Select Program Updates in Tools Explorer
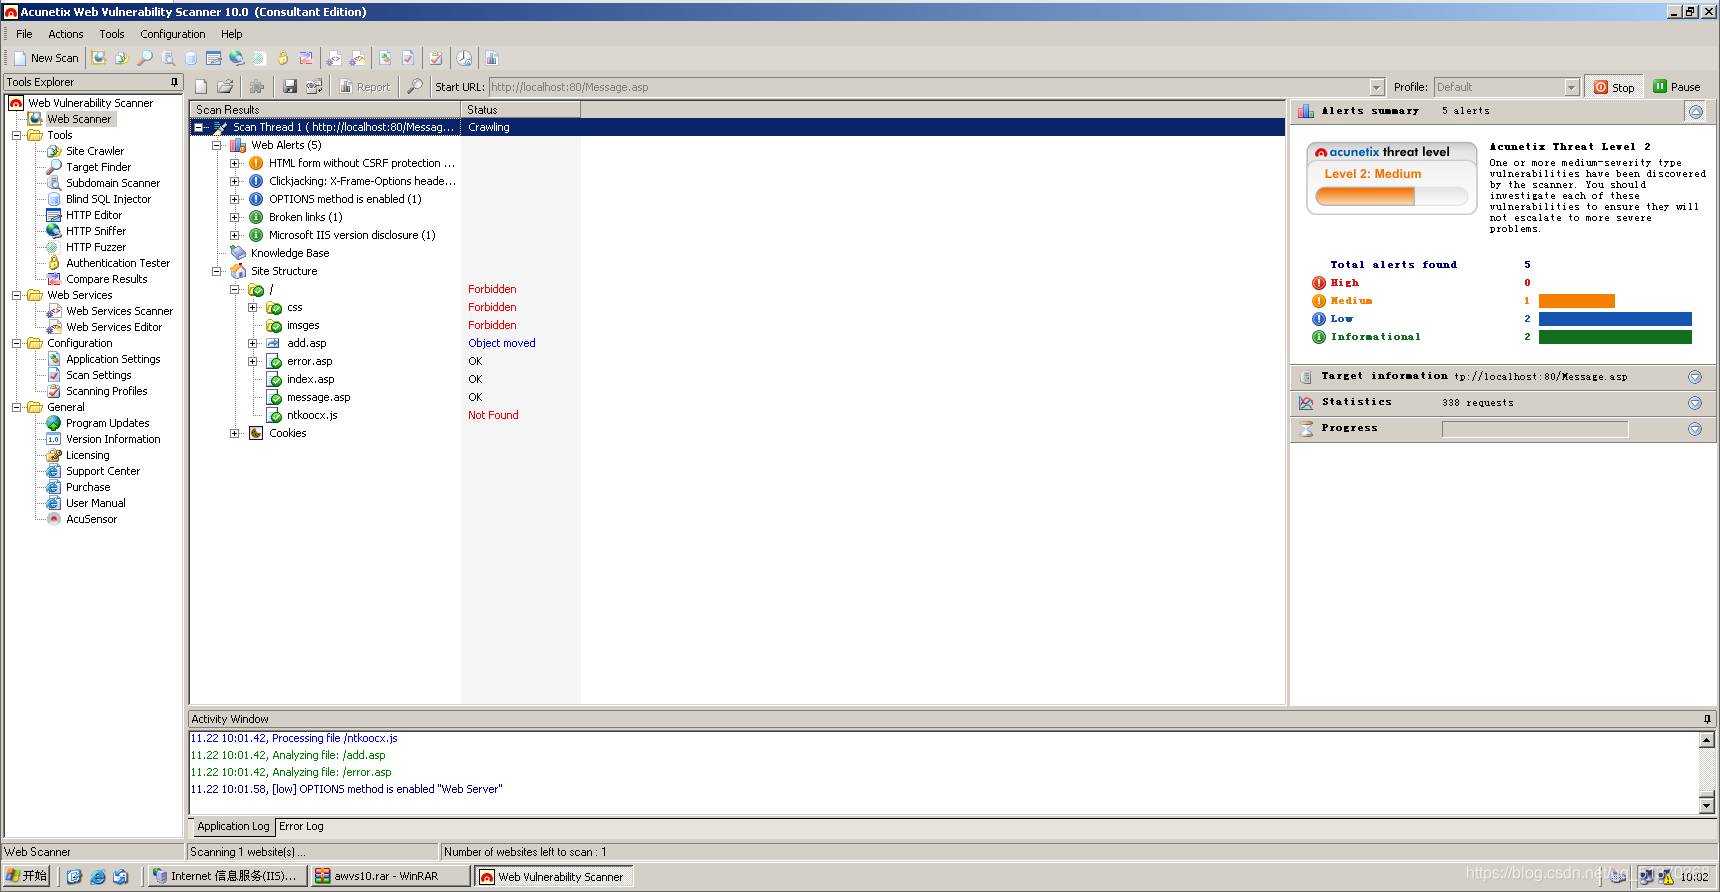1720x892 pixels. click(x=108, y=423)
